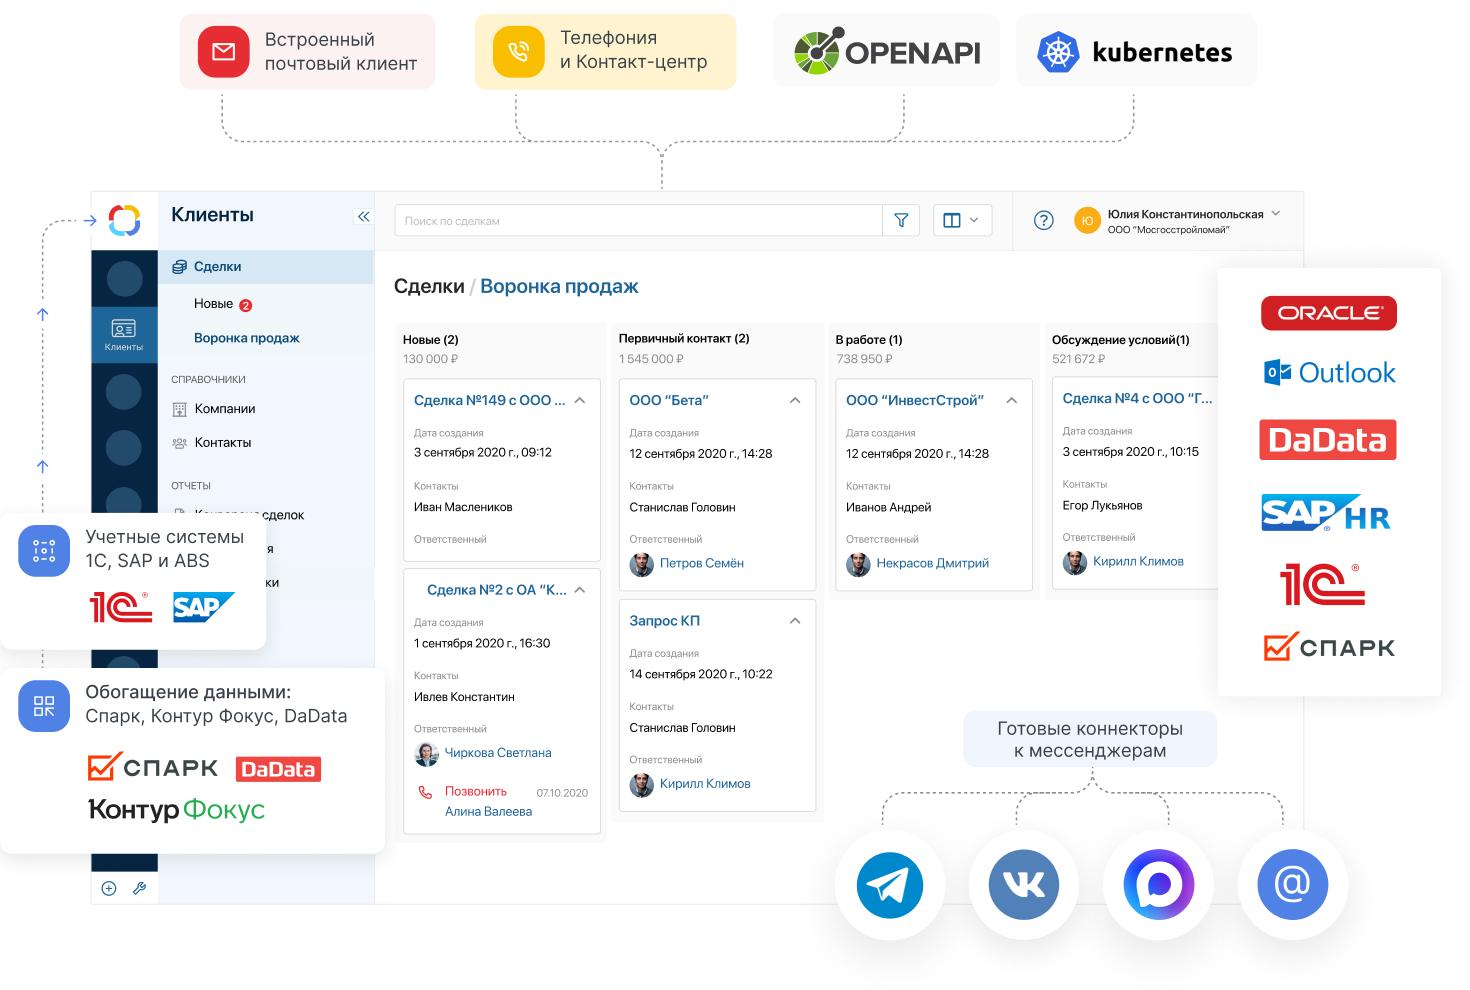Click the plus add icon at sidebar bottom

tap(109, 888)
